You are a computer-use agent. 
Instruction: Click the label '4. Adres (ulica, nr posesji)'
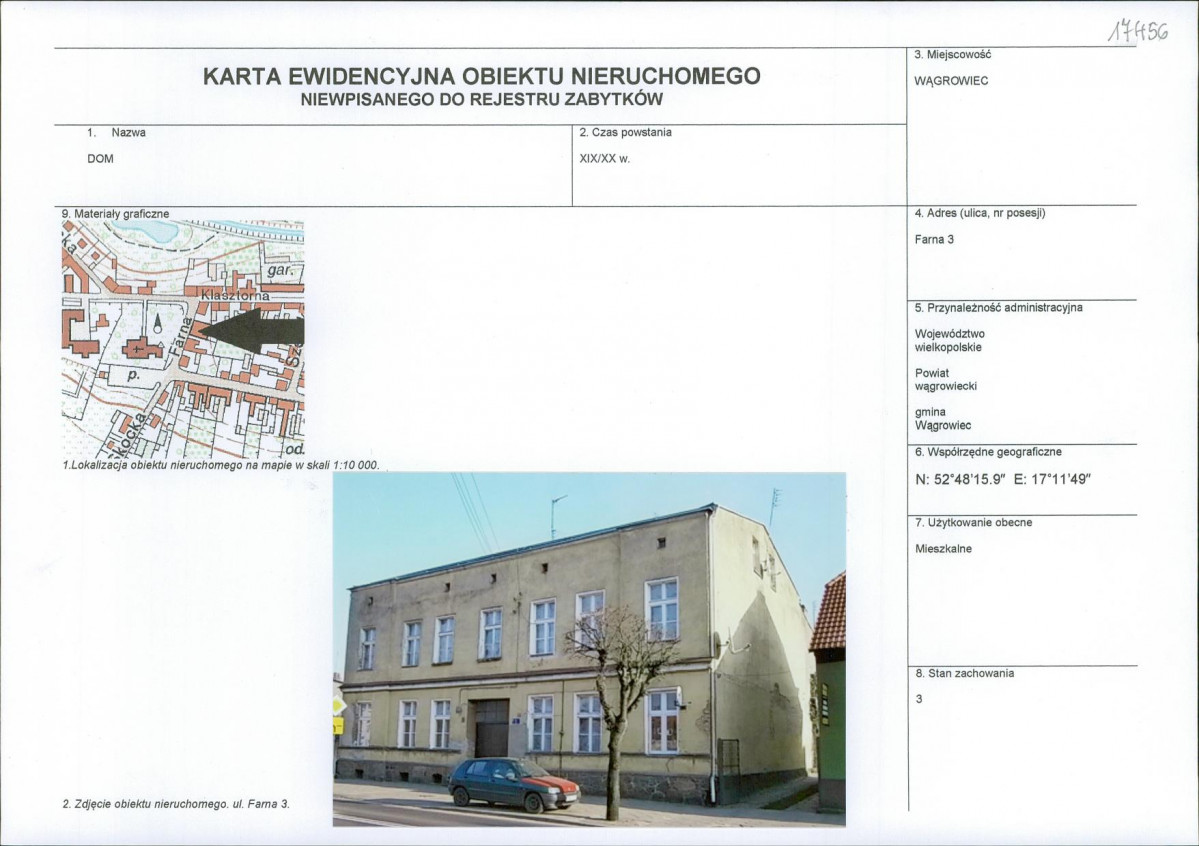coord(980,213)
